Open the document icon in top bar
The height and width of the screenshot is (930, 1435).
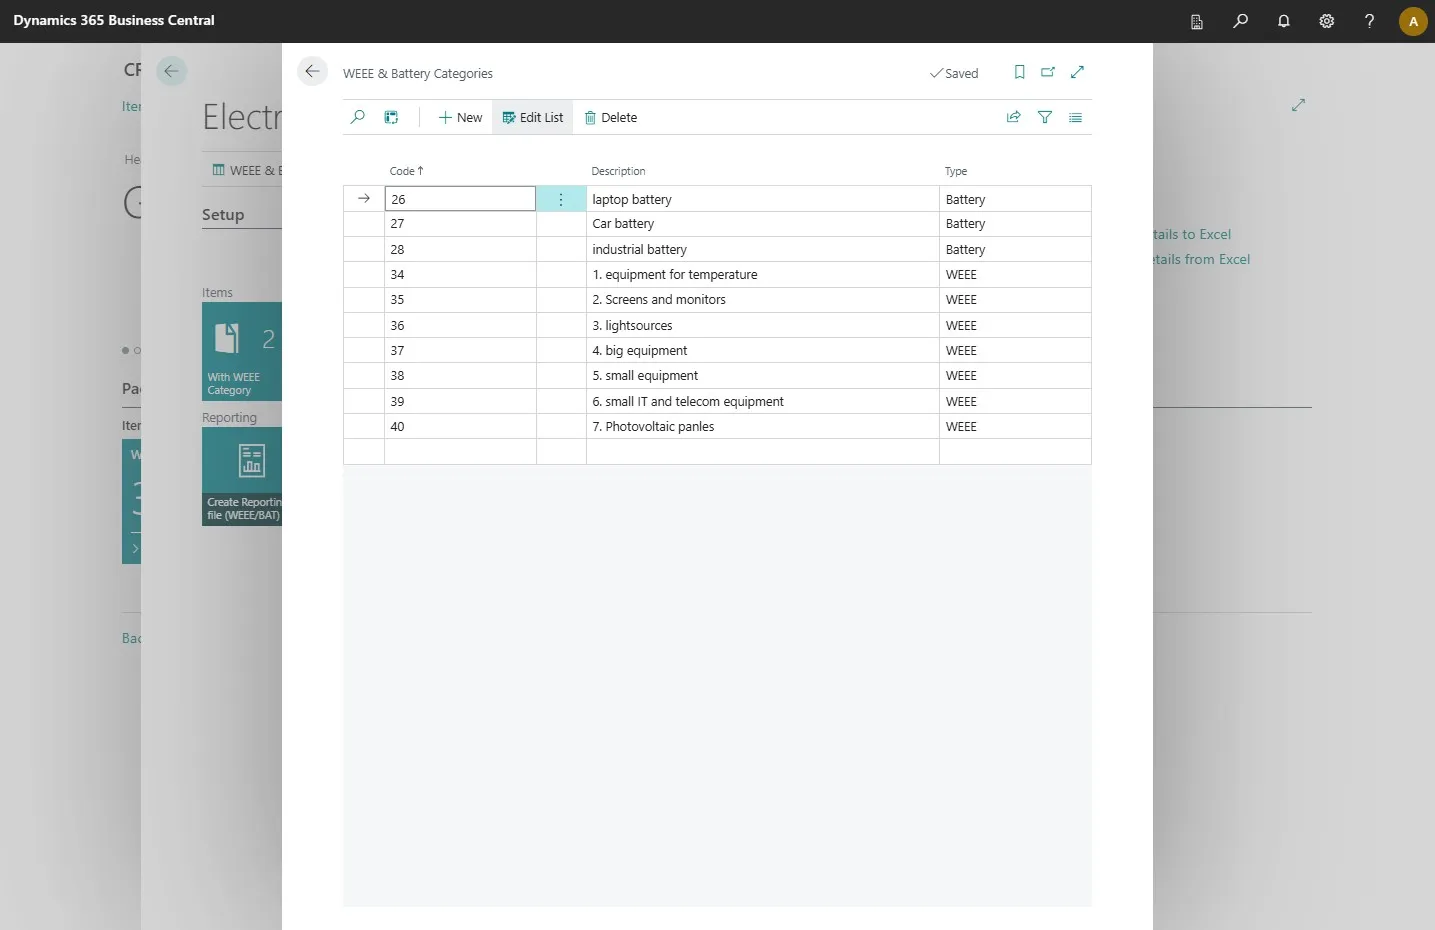(x=1196, y=21)
